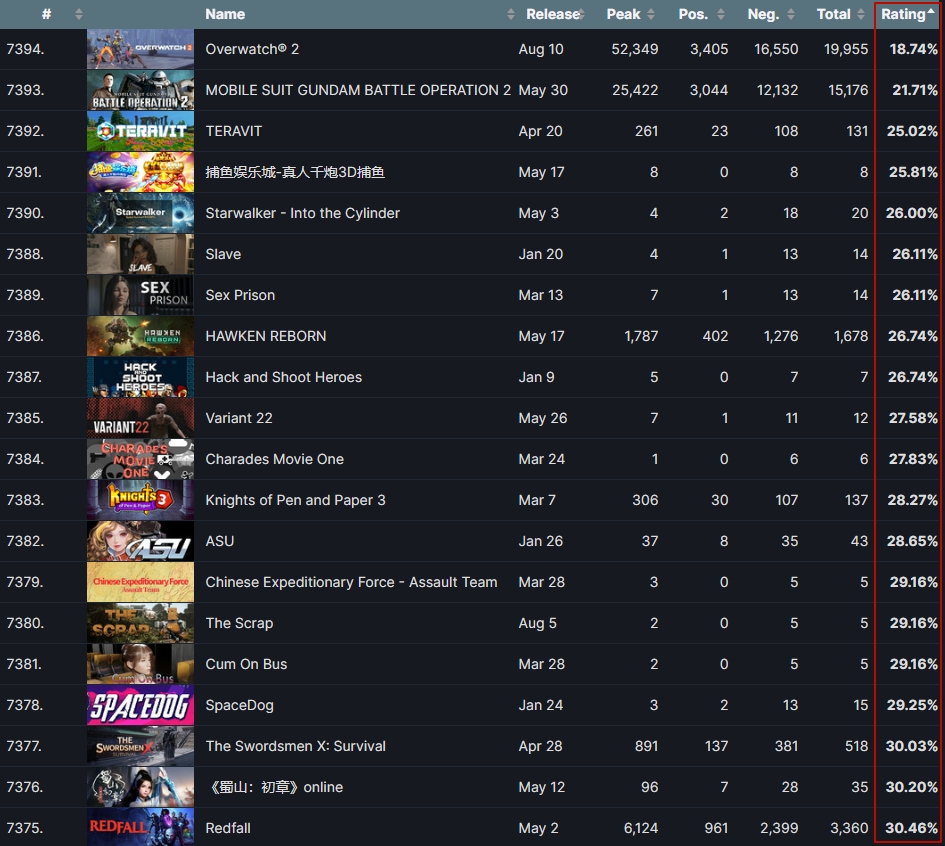This screenshot has width=945, height=846.
Task: Open The Swordsmen X thumbnail
Action: [x=140, y=745]
